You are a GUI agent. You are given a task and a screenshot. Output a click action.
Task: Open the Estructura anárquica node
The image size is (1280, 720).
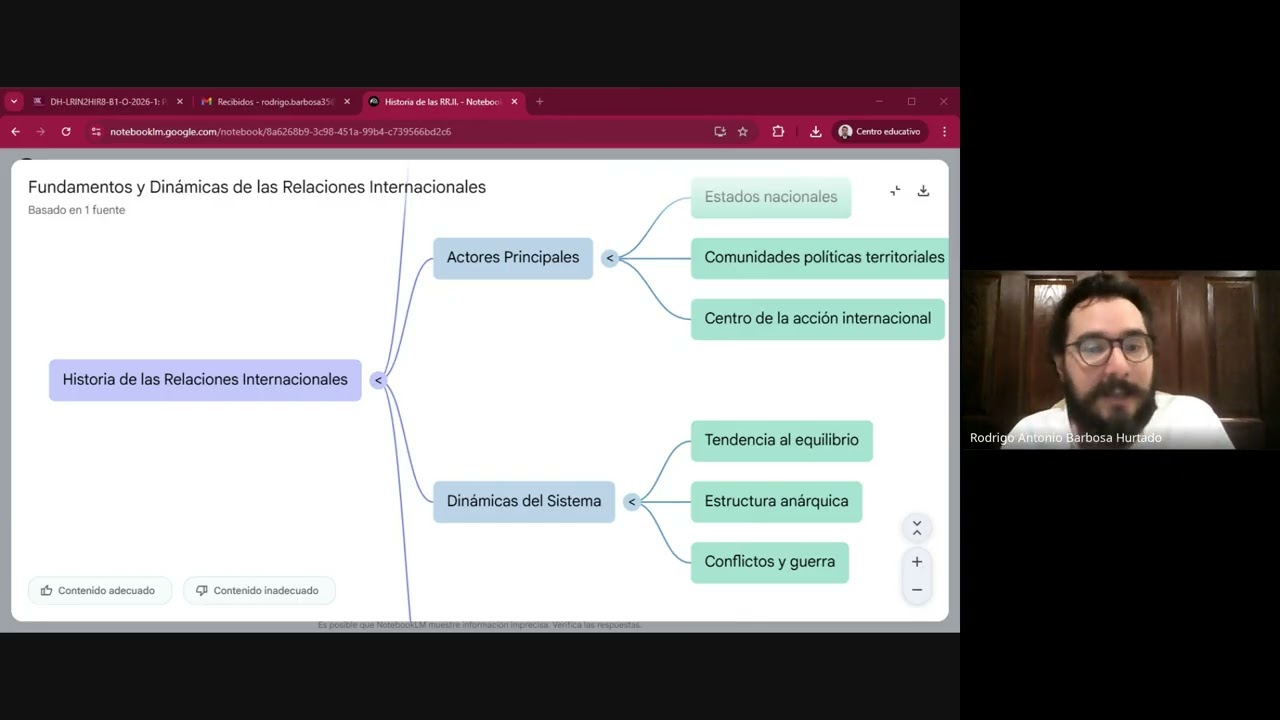point(776,502)
